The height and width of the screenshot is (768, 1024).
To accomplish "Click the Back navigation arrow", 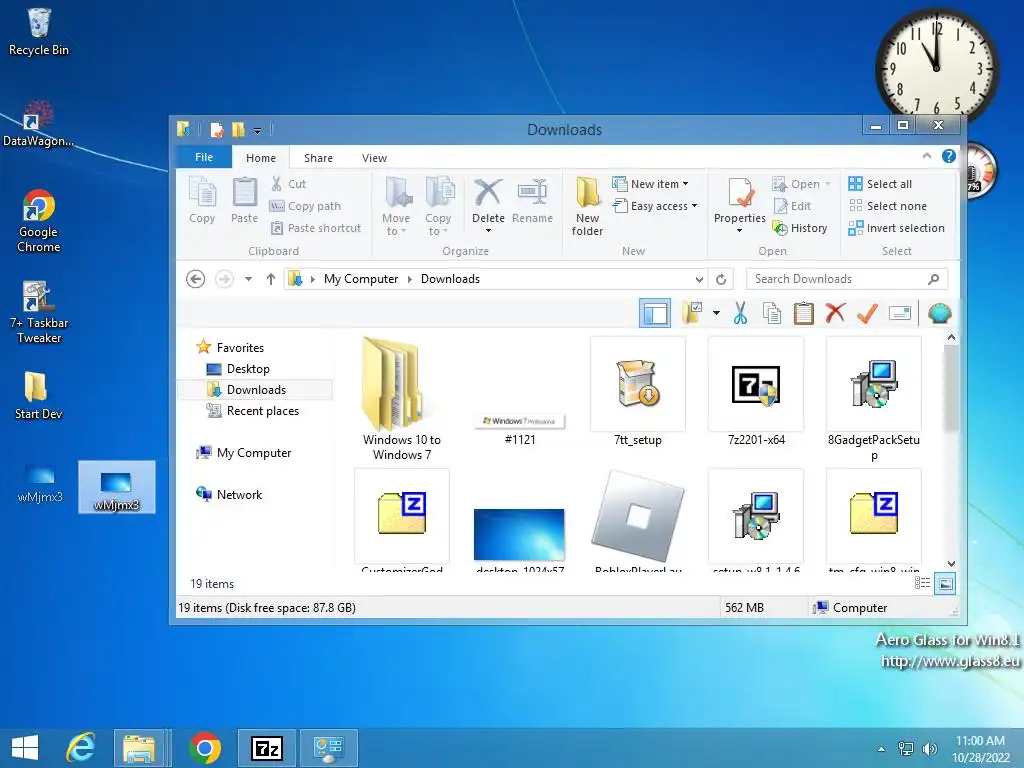I will click(195, 279).
